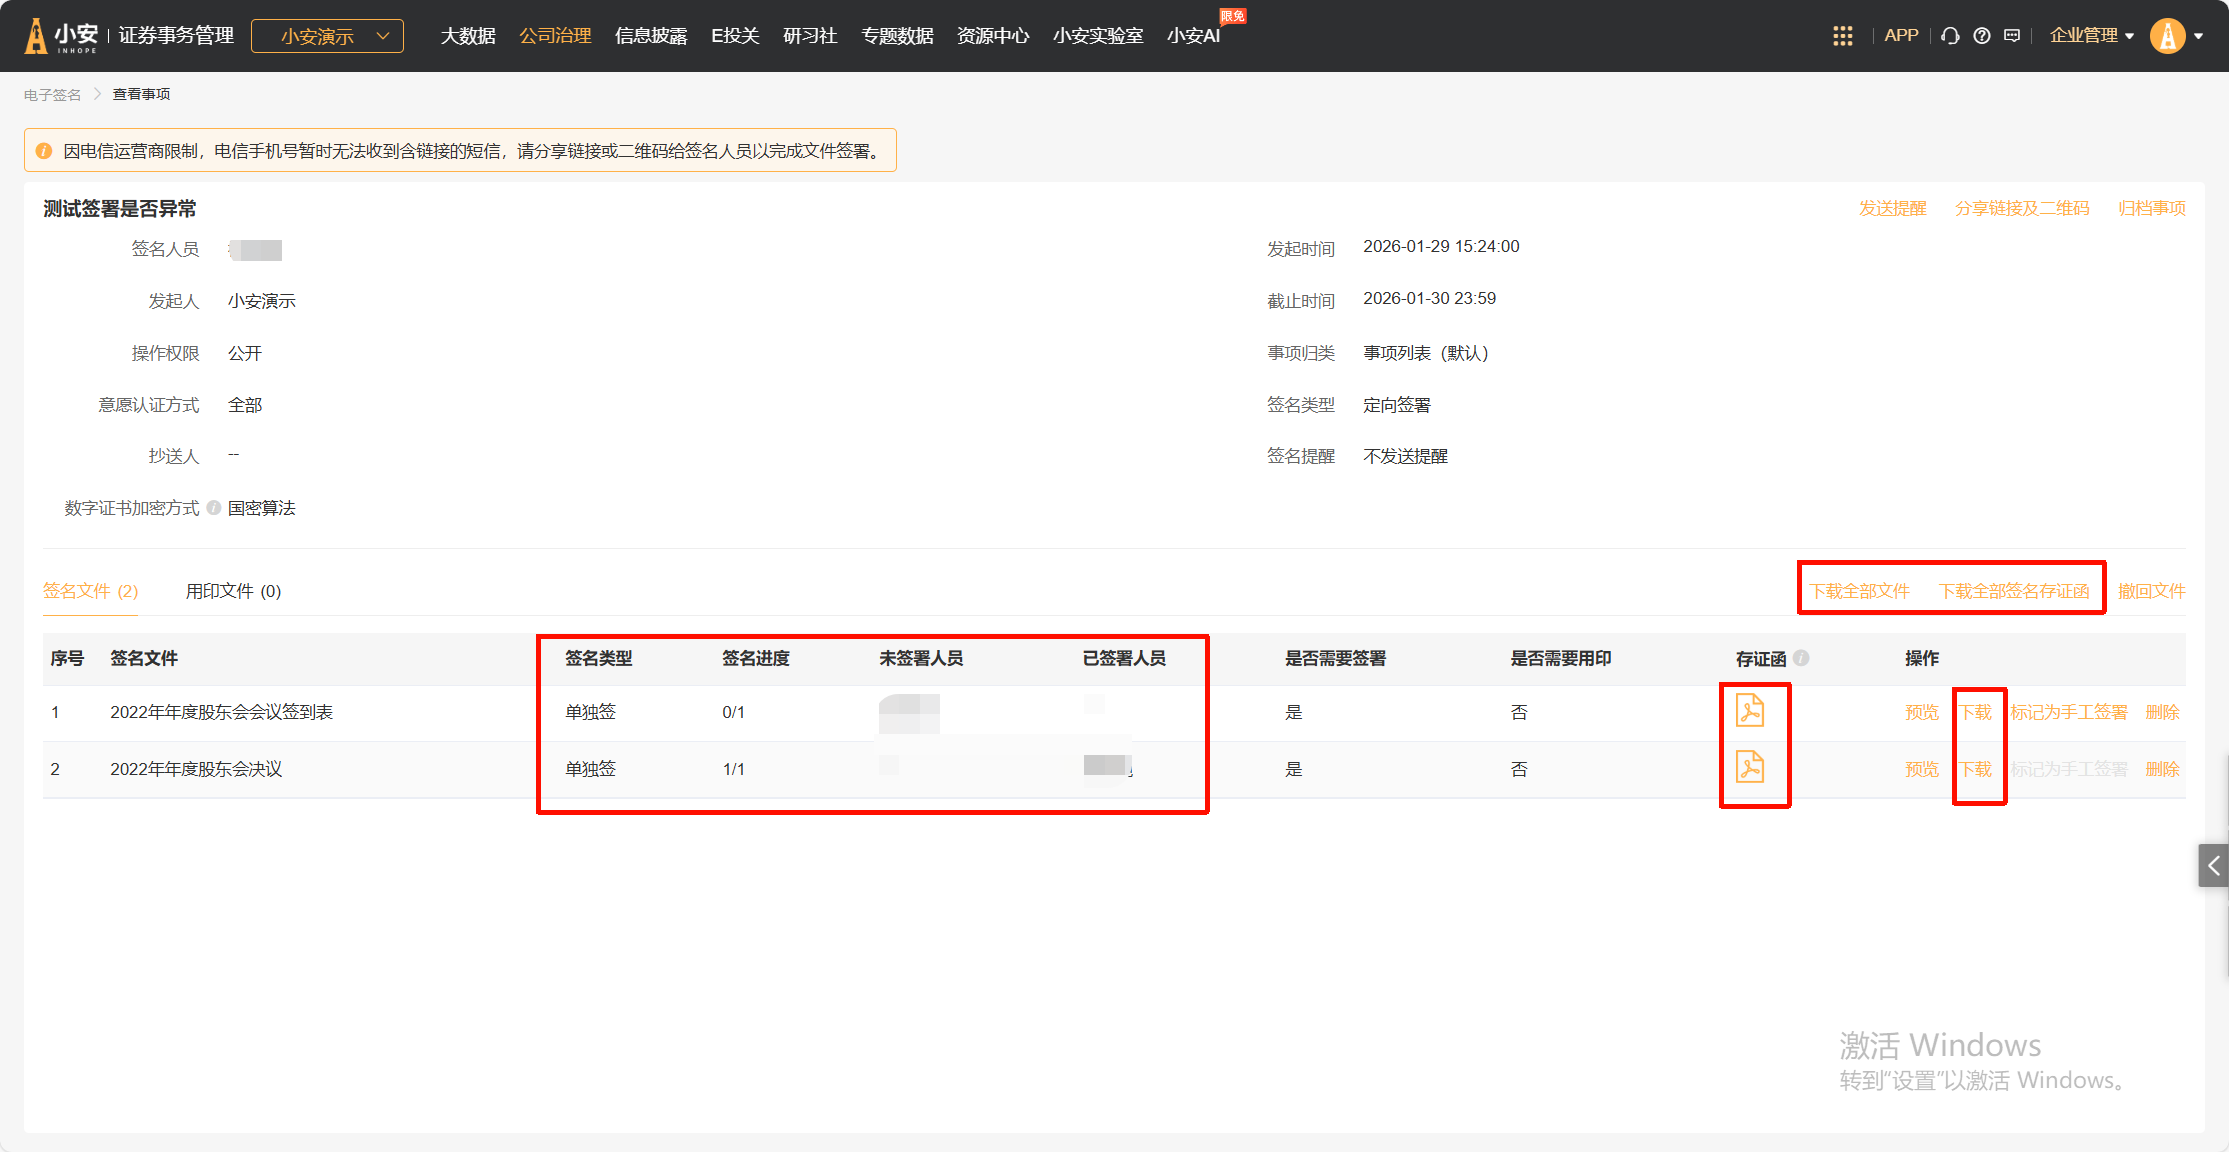Viewport: 2229px width, 1152px height.
Task: Preview the 2022年年度股东会会议签到表 file
Action: (1921, 712)
